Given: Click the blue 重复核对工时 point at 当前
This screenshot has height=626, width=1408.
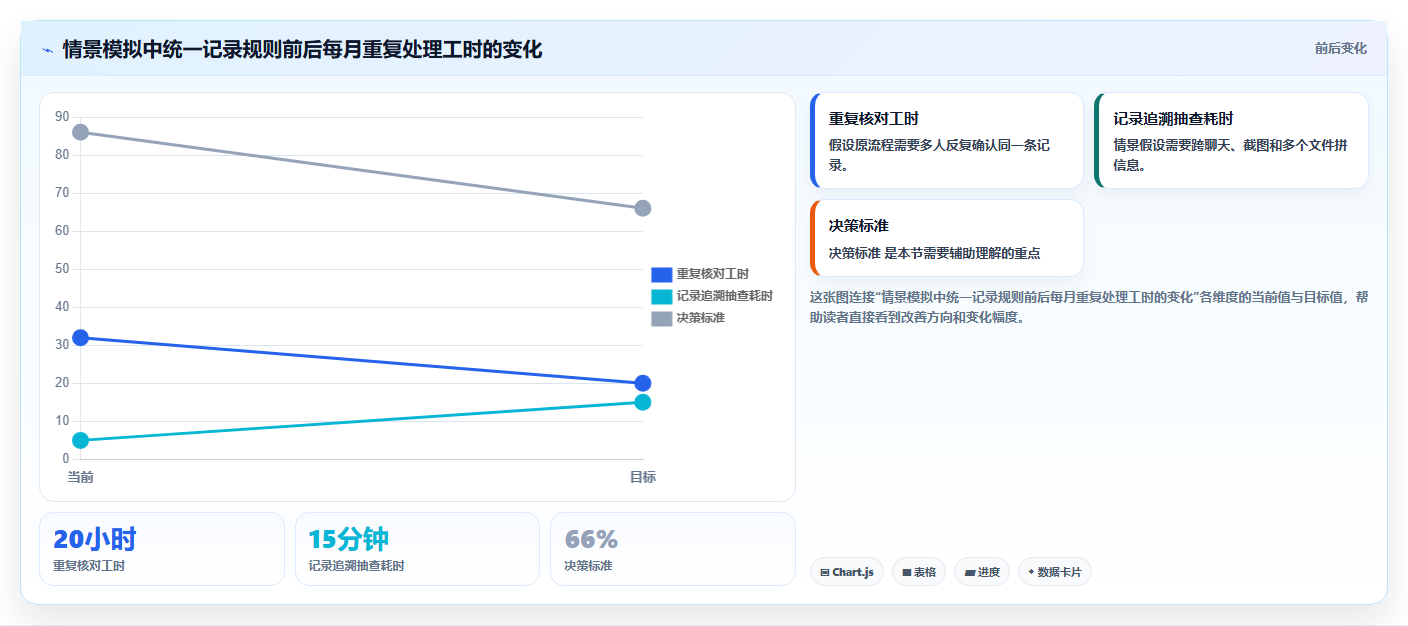Looking at the screenshot, I should tap(81, 338).
